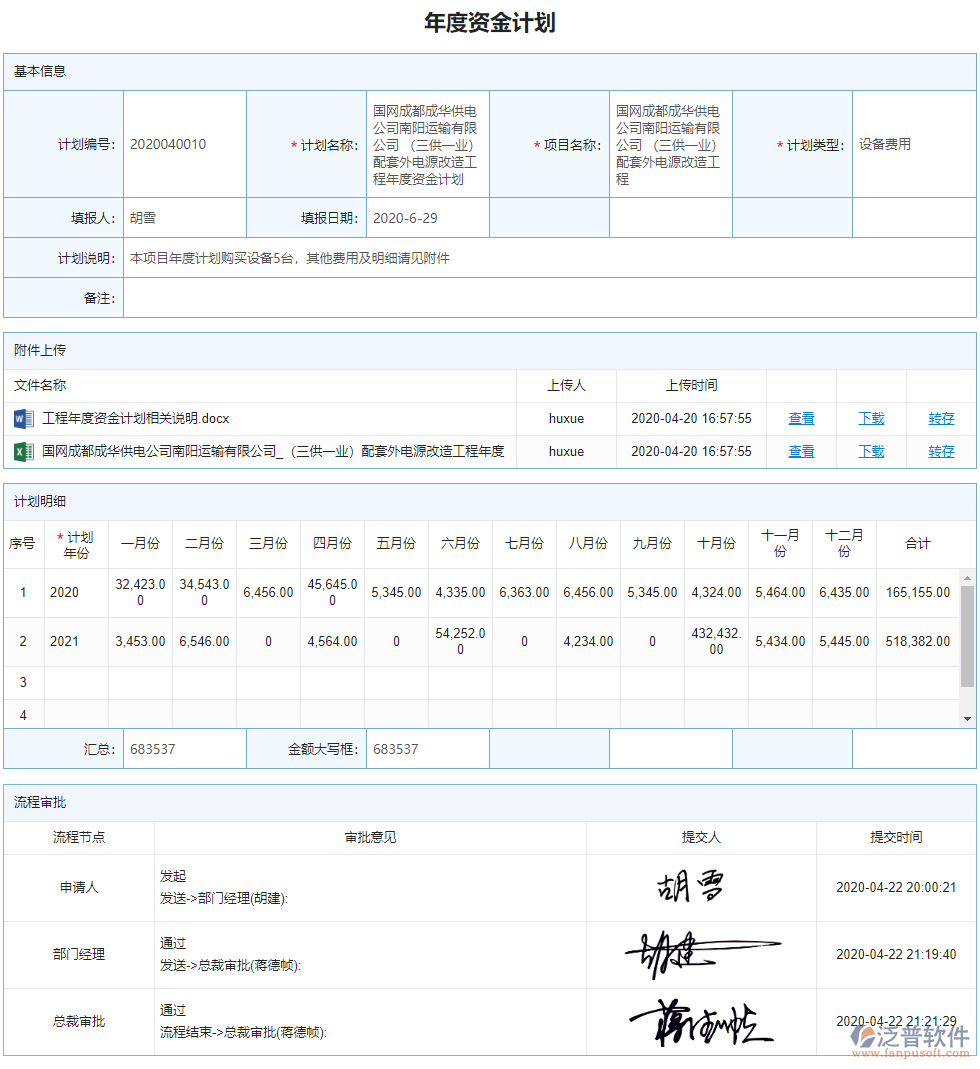Click the Word file icon beside 工程年度资金计划相关说明.docx
Screen dimensions: 980x1069
[22, 418]
